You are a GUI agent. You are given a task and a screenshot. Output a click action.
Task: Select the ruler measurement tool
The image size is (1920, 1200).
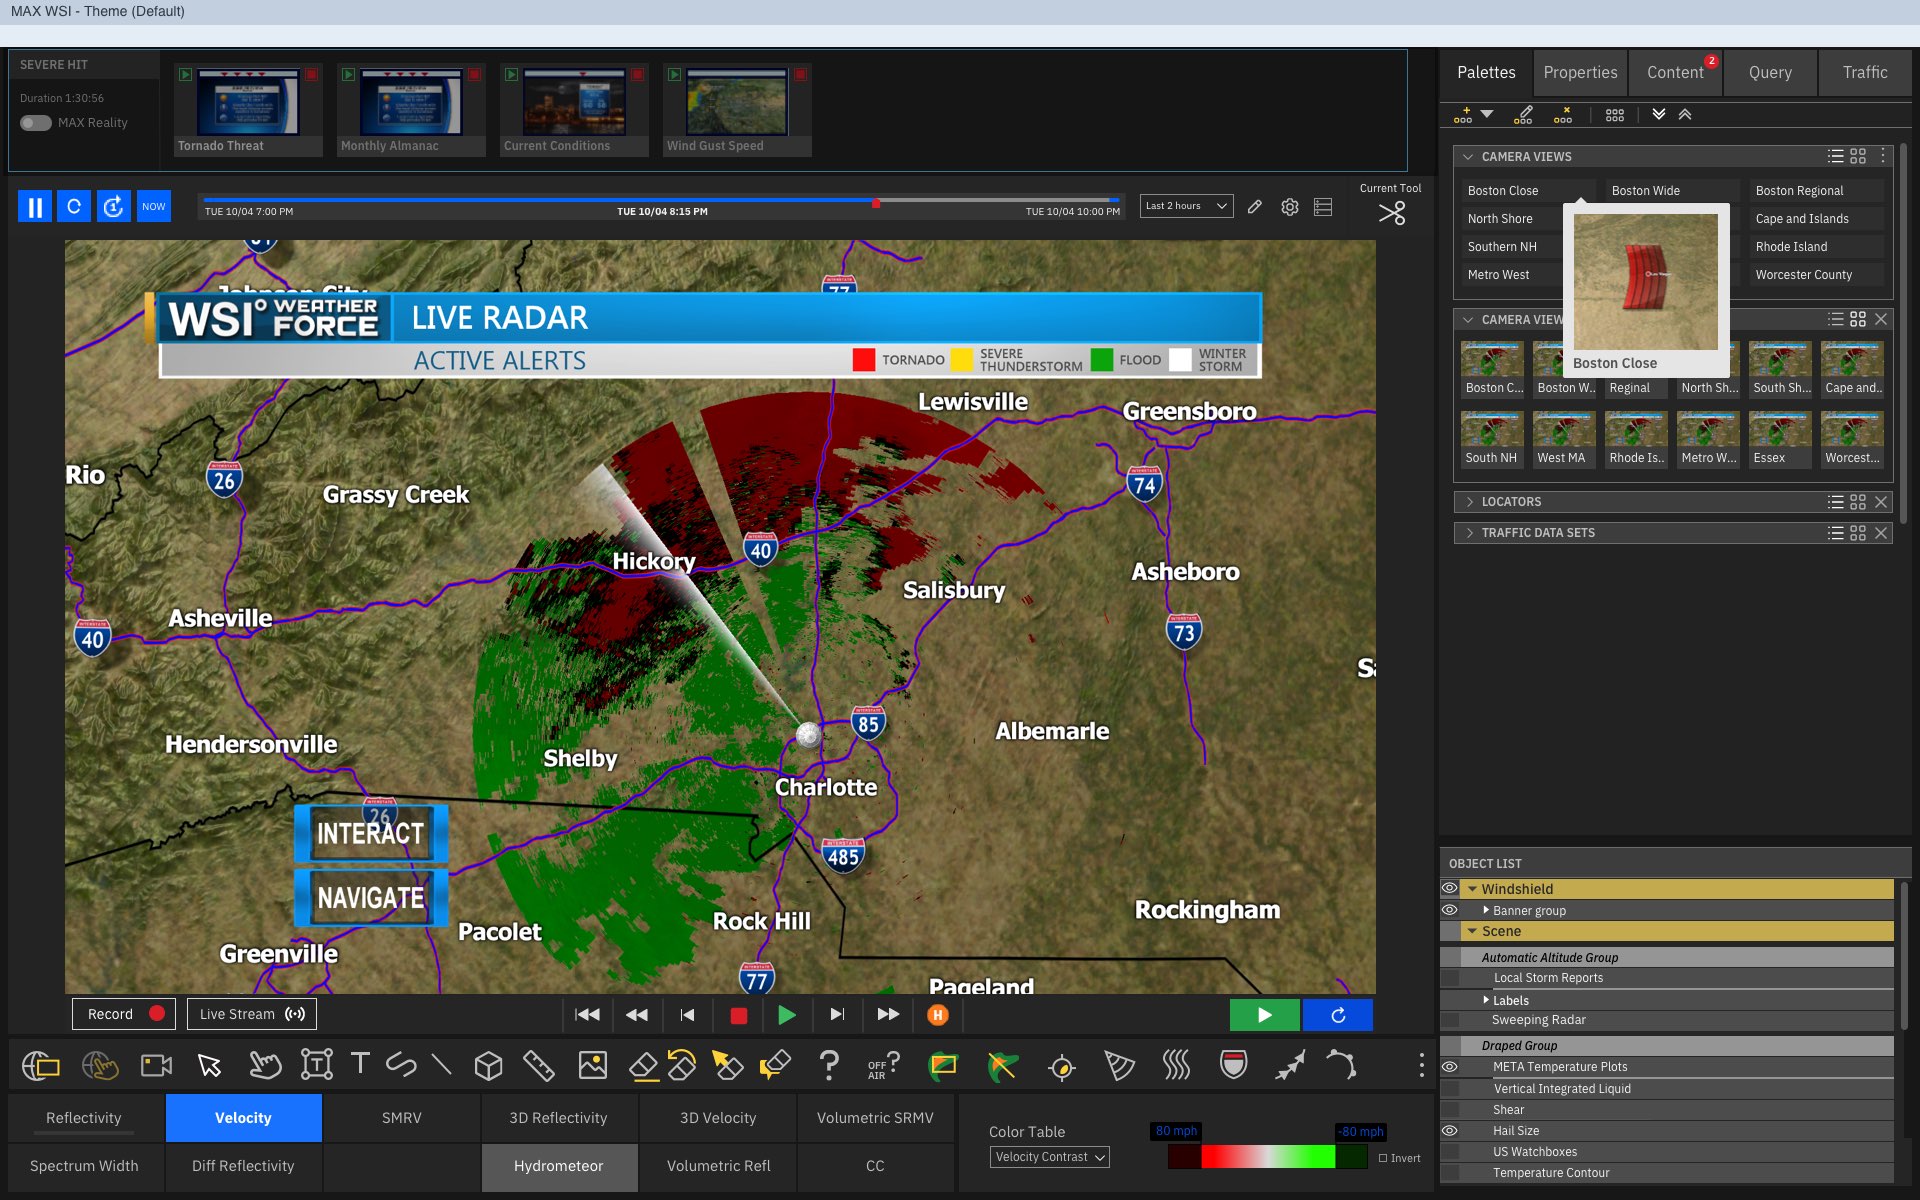538,1066
